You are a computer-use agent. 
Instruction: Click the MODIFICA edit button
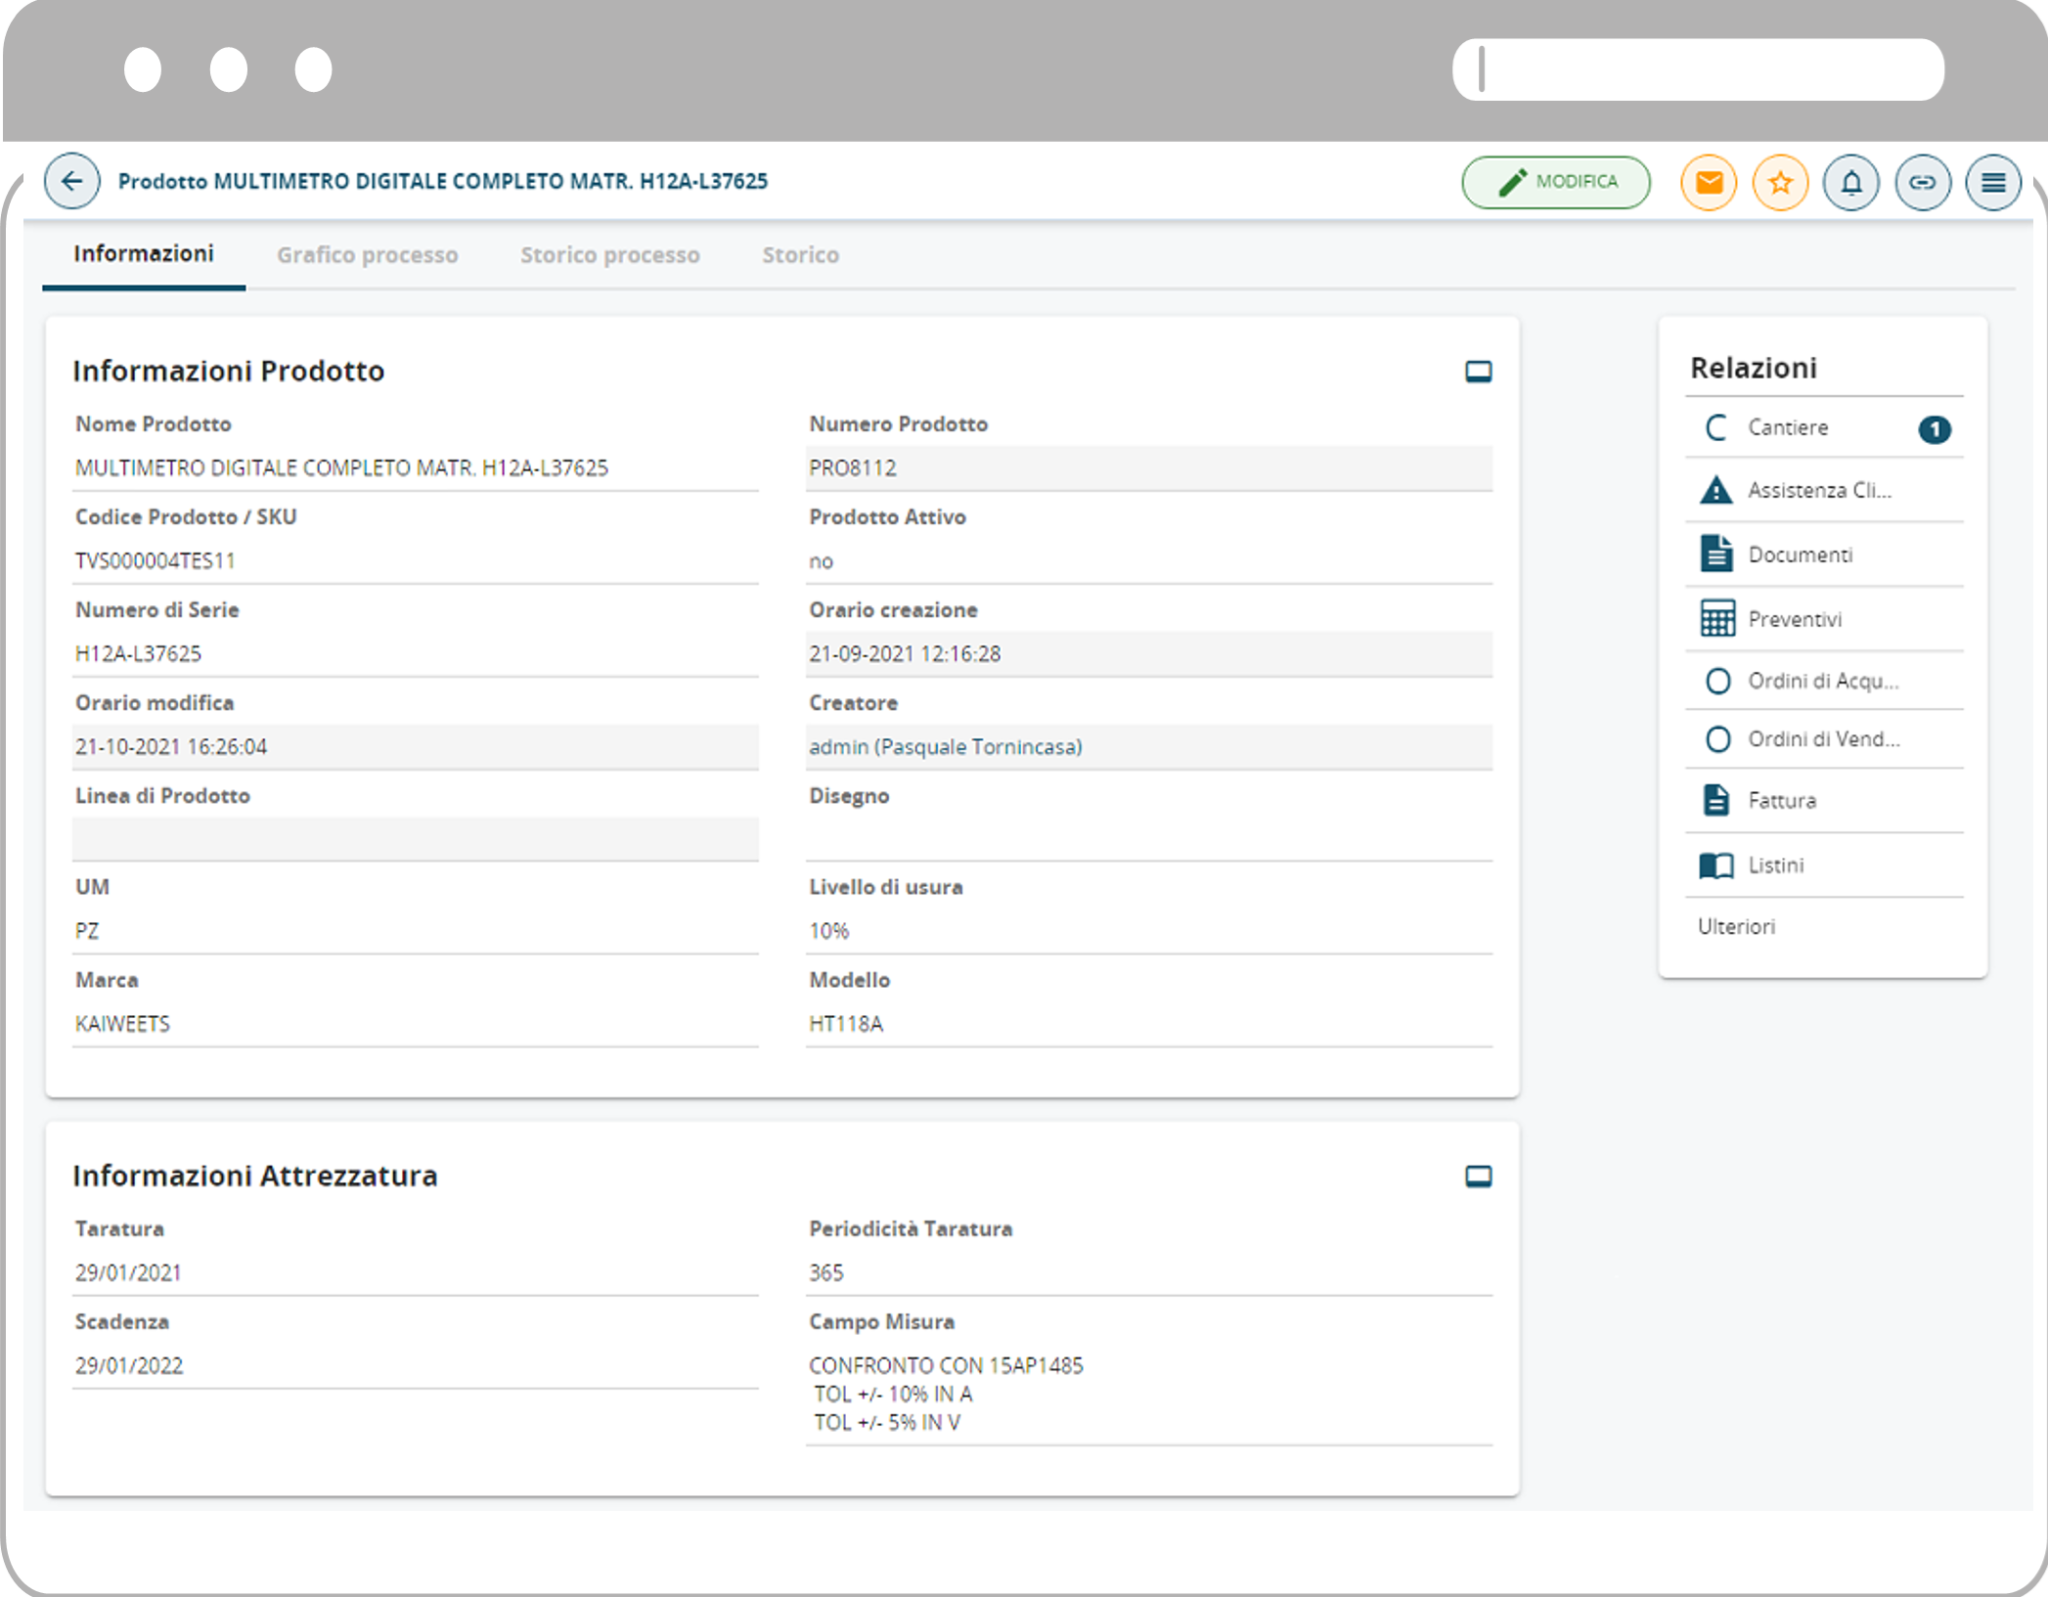click(1556, 182)
